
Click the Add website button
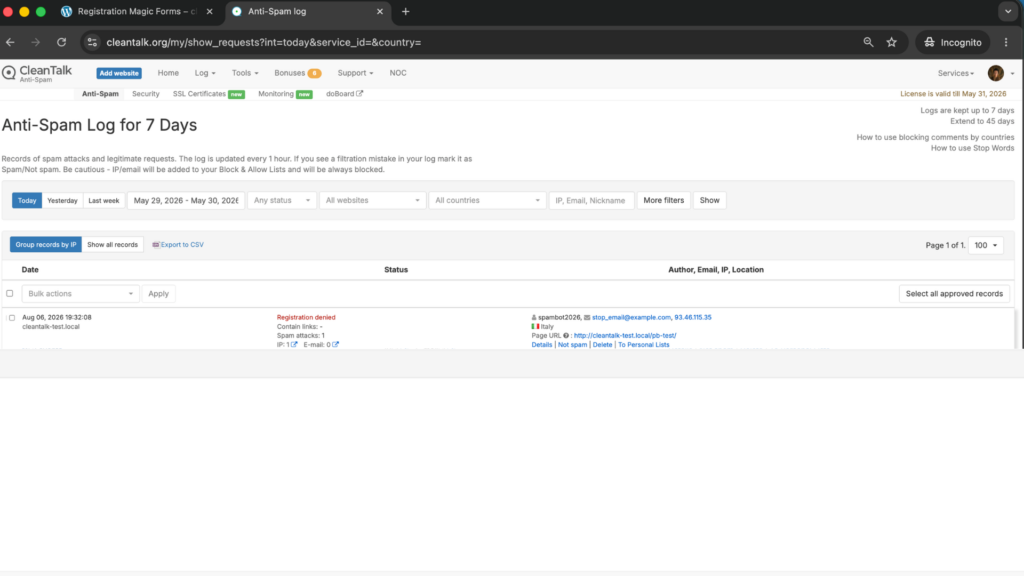click(x=119, y=73)
